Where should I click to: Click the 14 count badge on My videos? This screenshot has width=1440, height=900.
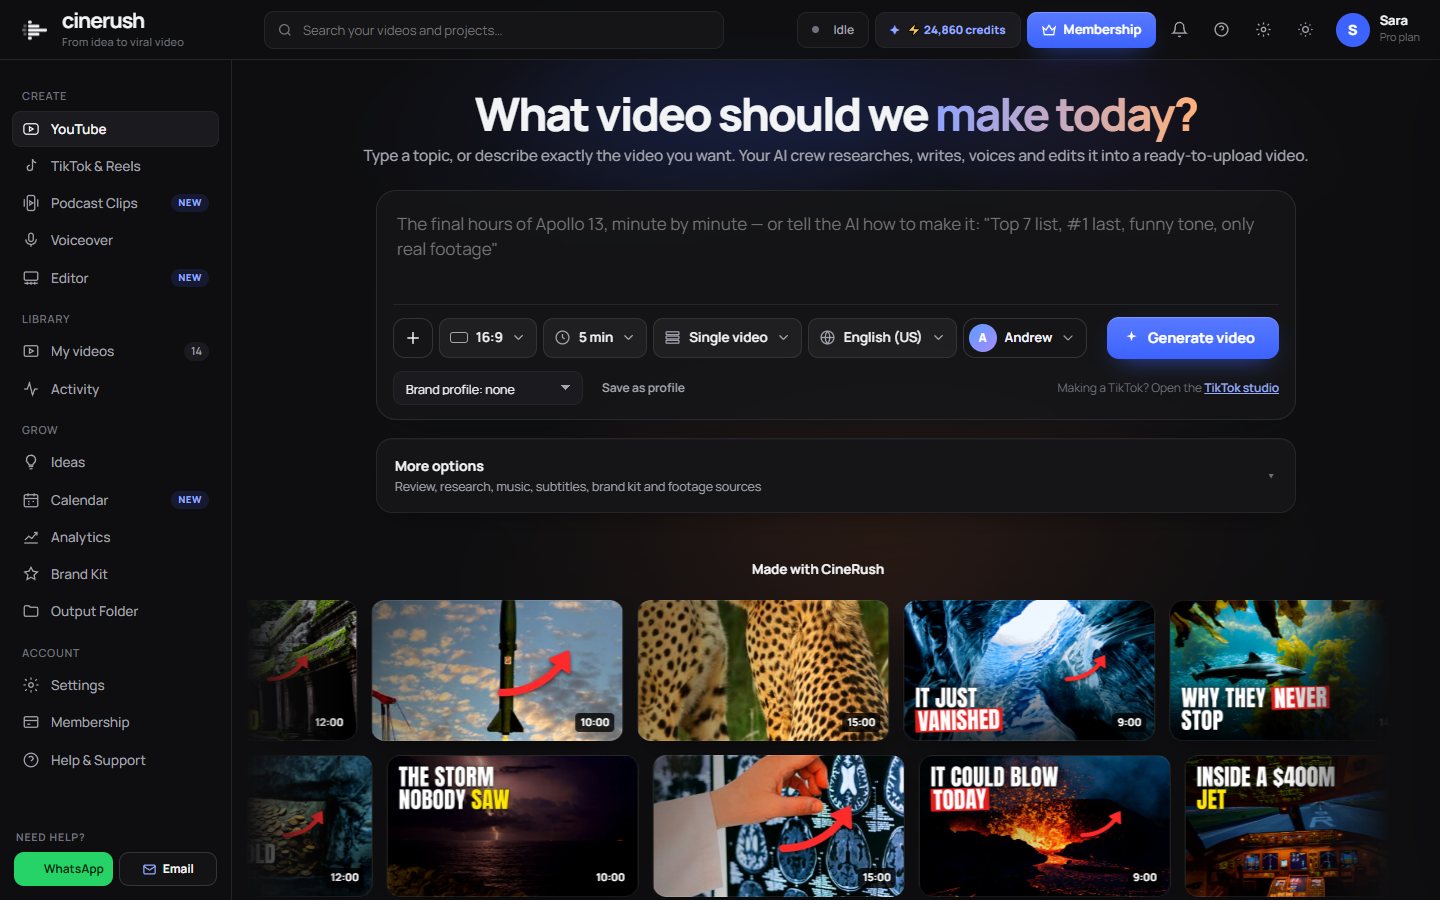click(196, 351)
